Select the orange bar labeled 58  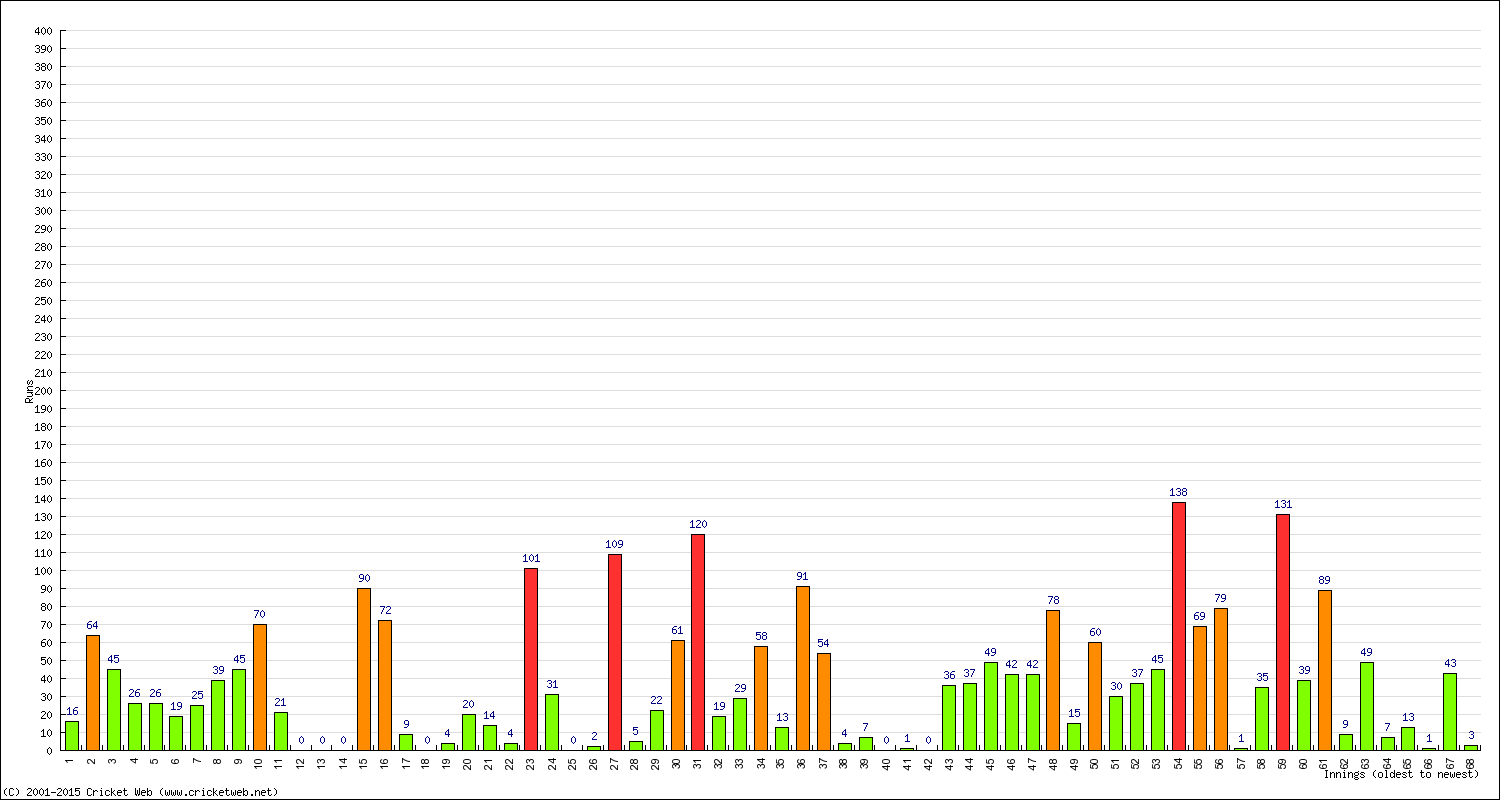761,698
